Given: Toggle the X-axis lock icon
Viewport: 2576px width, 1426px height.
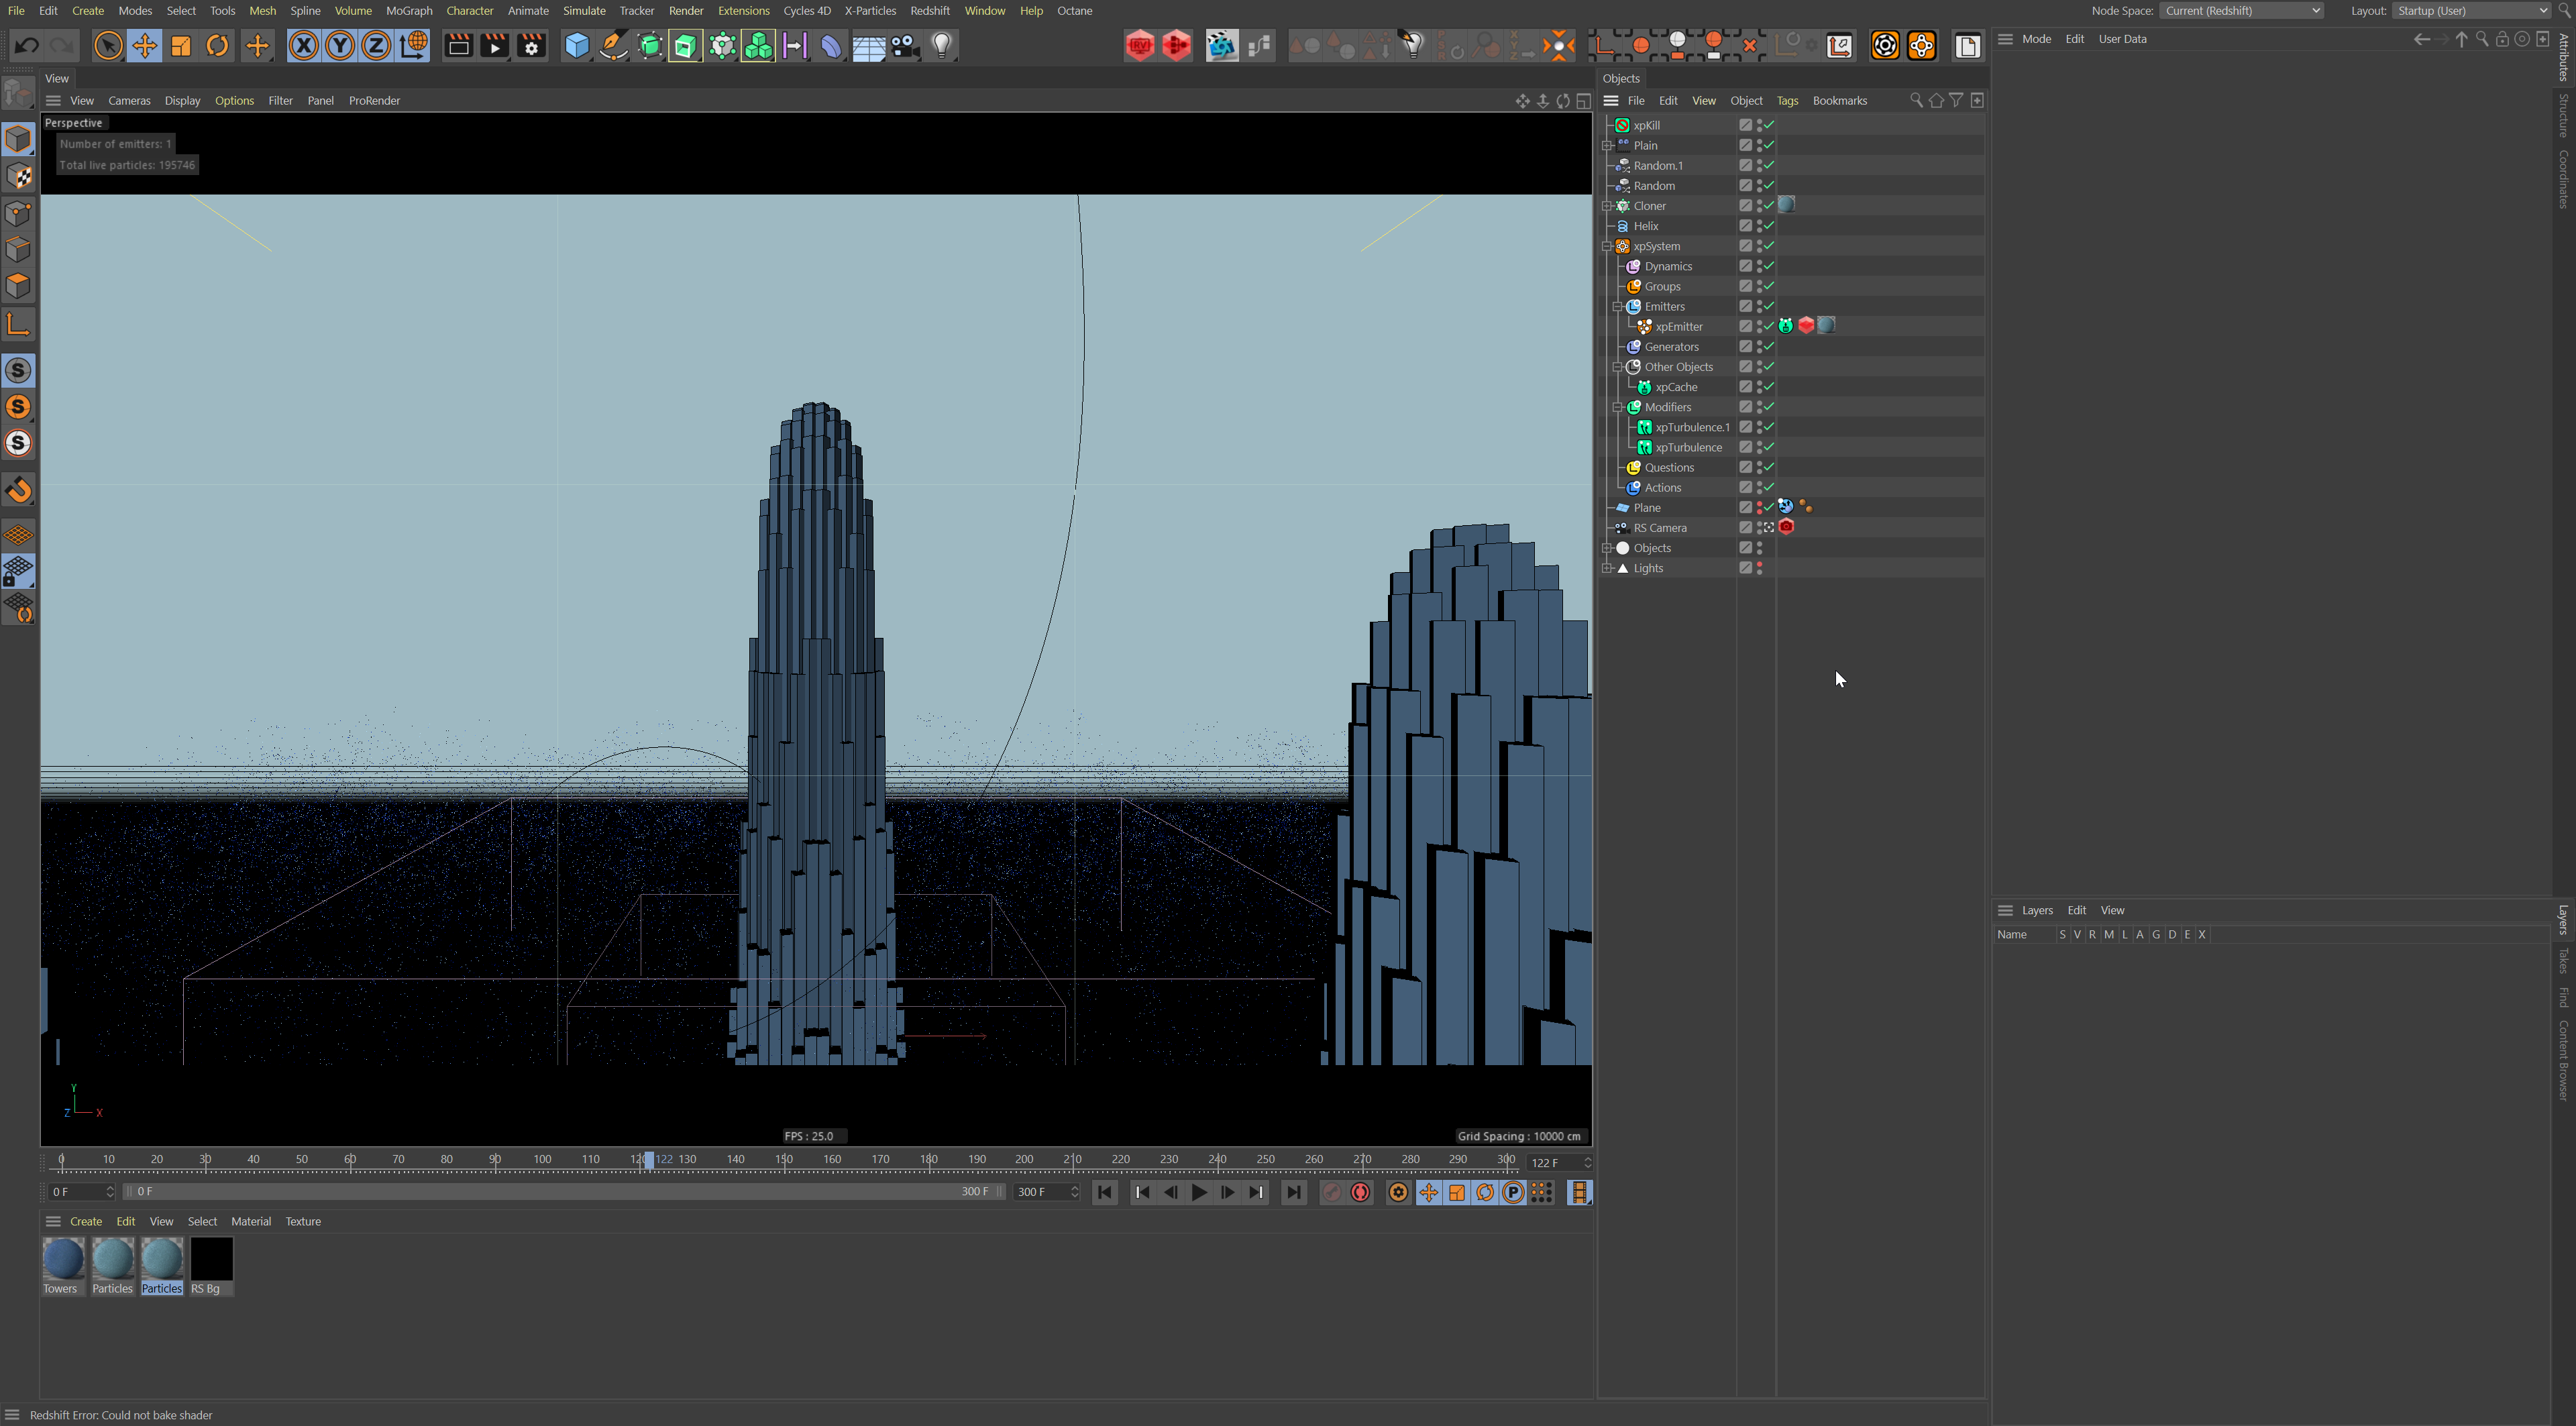Looking at the screenshot, I should pos(303,46).
